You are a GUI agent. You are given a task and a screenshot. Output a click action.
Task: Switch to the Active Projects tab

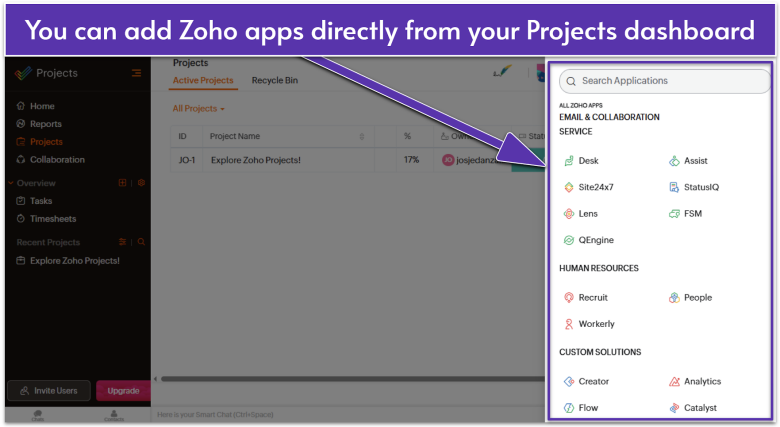(203, 81)
